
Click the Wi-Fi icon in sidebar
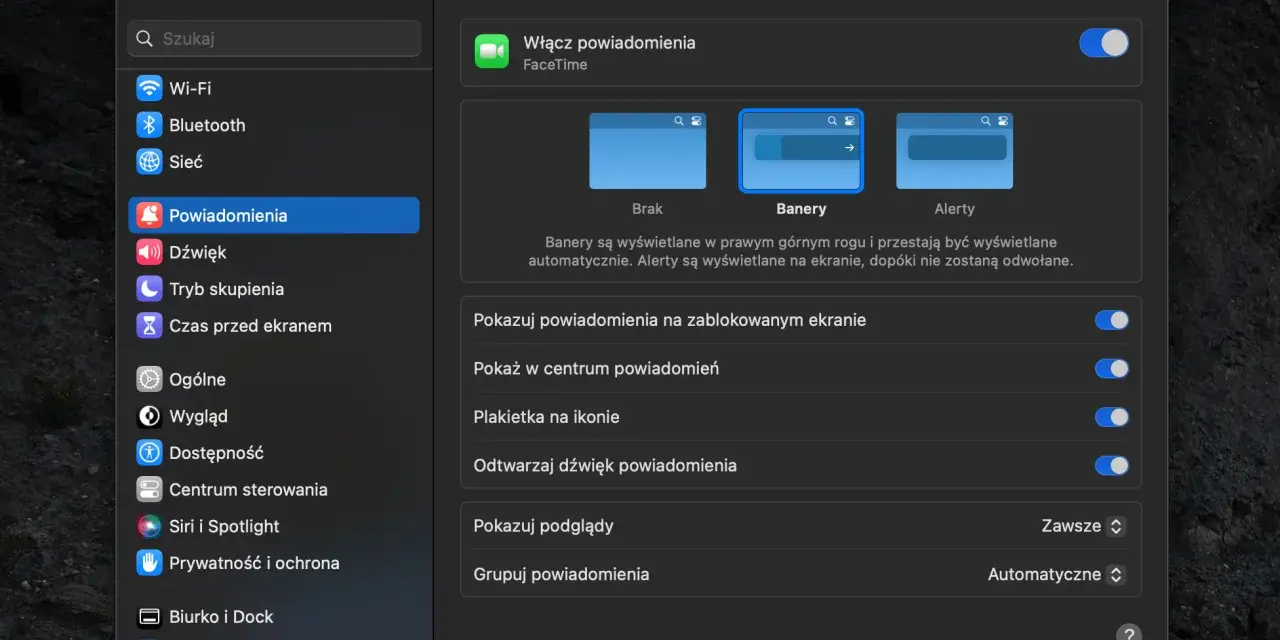point(149,88)
